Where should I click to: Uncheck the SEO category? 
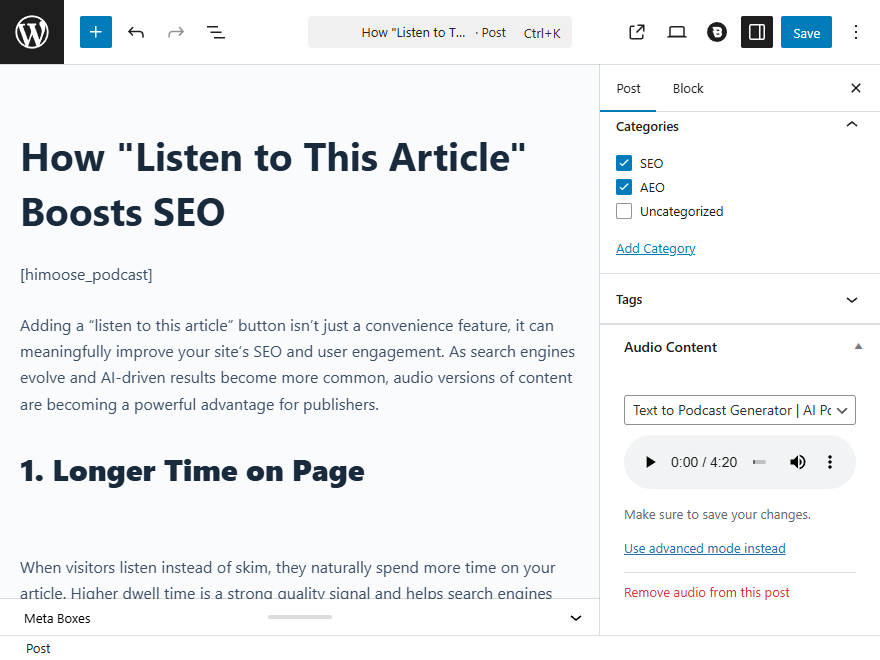624,163
